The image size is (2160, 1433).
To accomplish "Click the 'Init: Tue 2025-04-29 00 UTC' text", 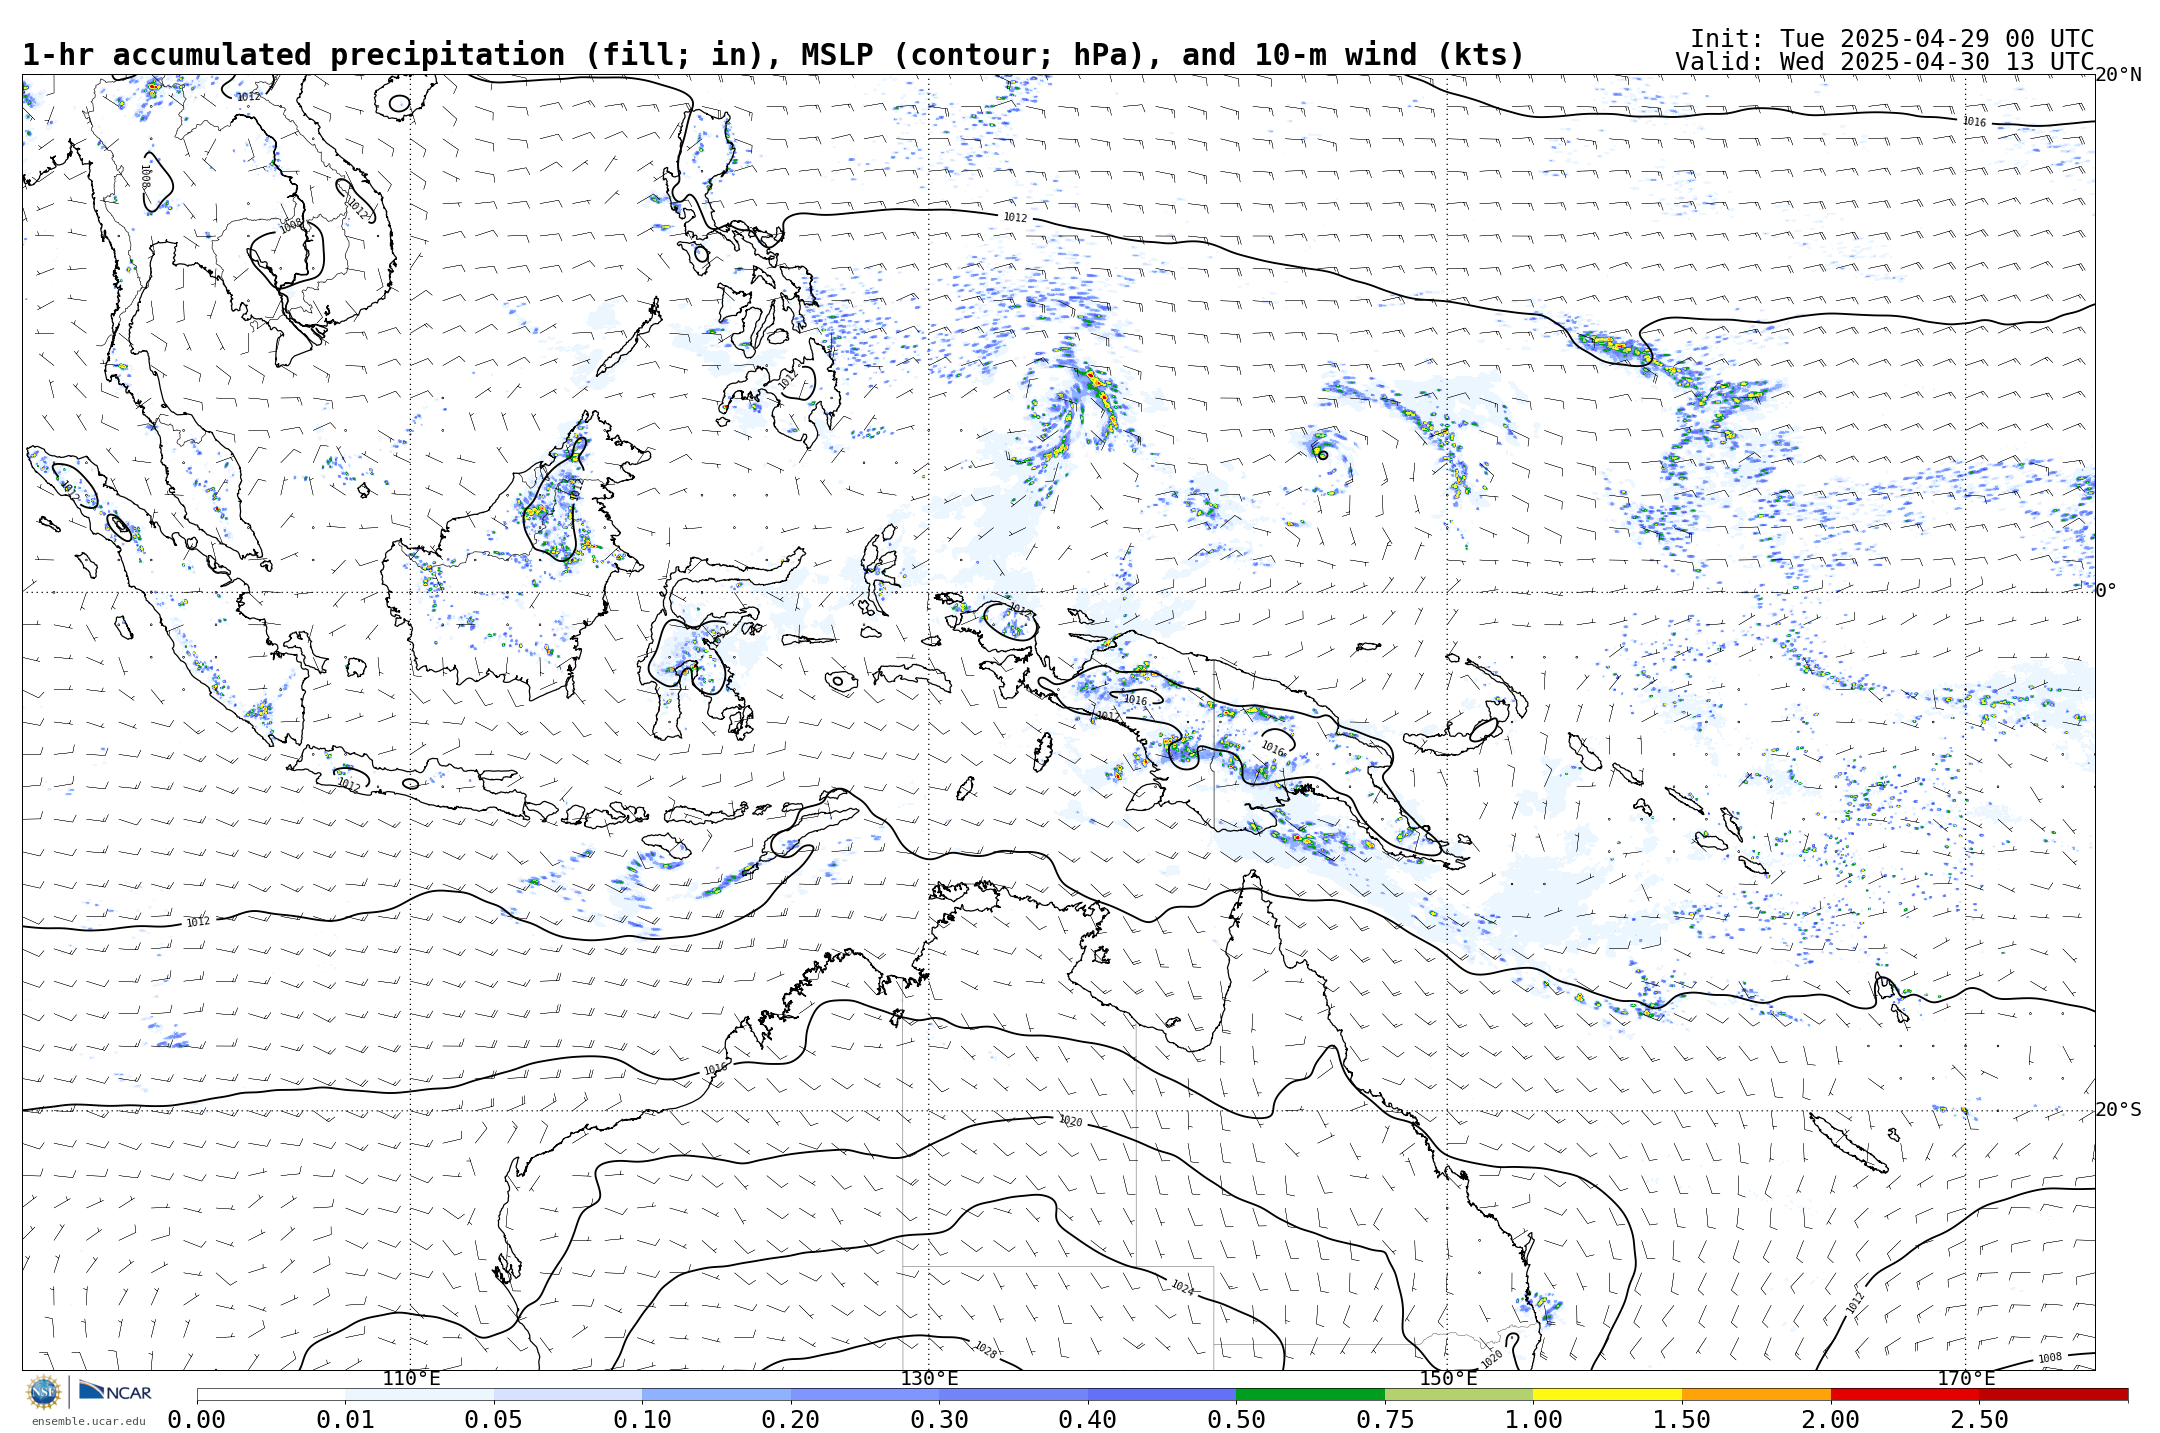I will point(1892,38).
